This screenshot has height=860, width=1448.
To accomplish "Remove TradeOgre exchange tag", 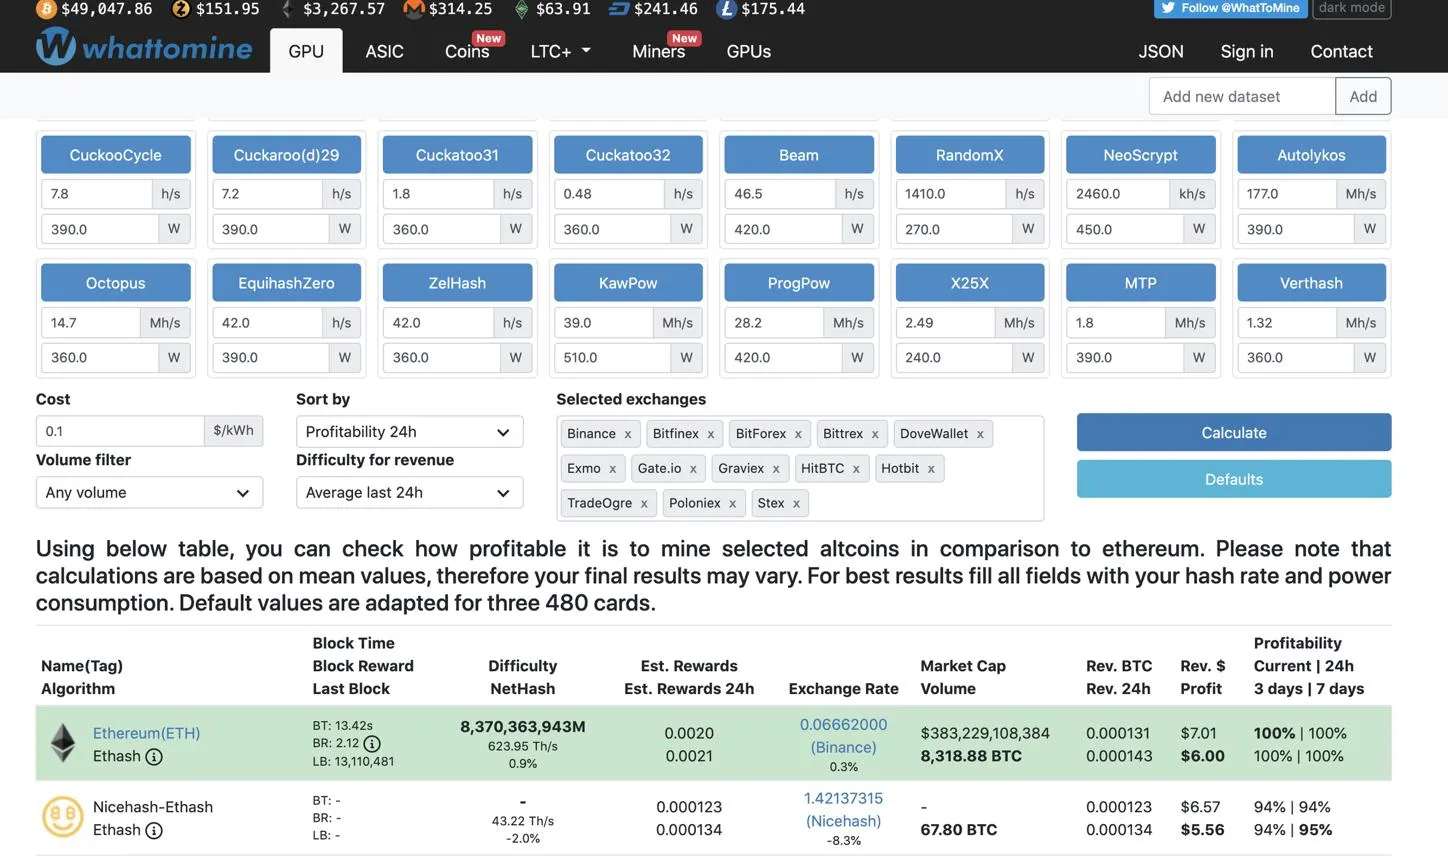I will 644,504.
